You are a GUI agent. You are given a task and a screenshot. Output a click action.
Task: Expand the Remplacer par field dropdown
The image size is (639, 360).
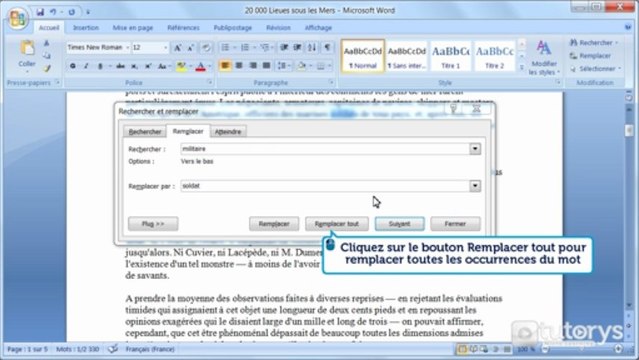coord(475,186)
